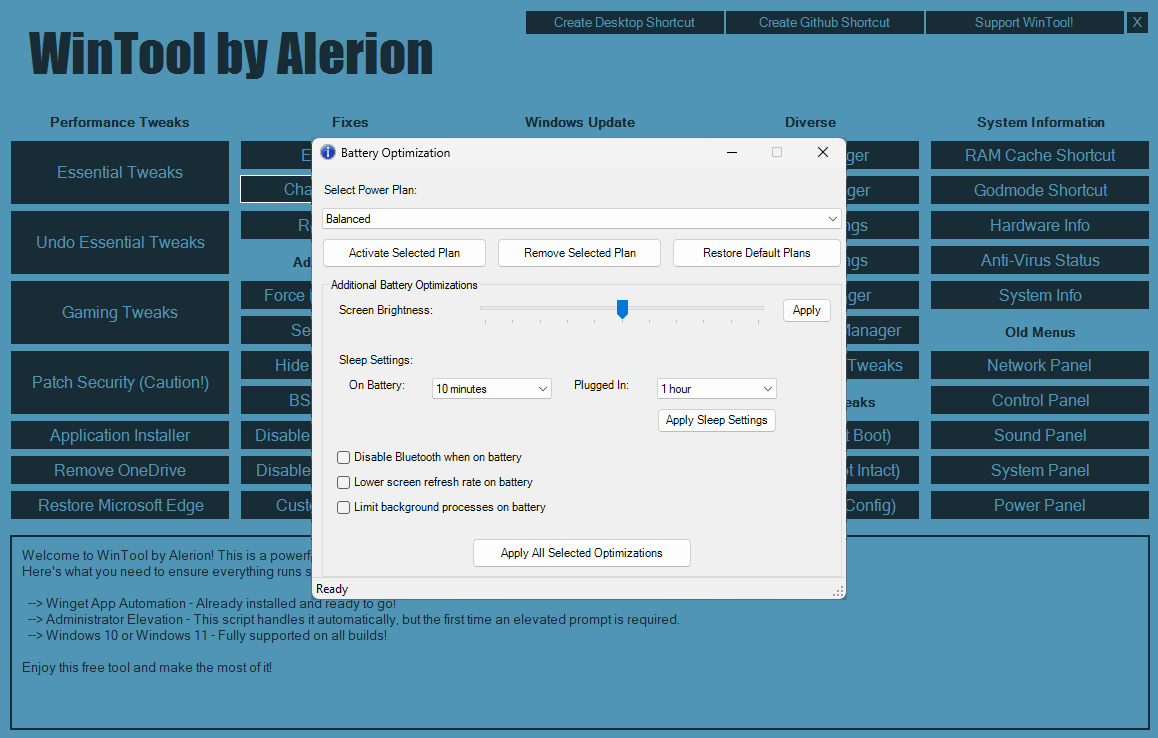The width and height of the screenshot is (1158, 738).
Task: Click Restore Default Plans button
Action: pos(756,253)
